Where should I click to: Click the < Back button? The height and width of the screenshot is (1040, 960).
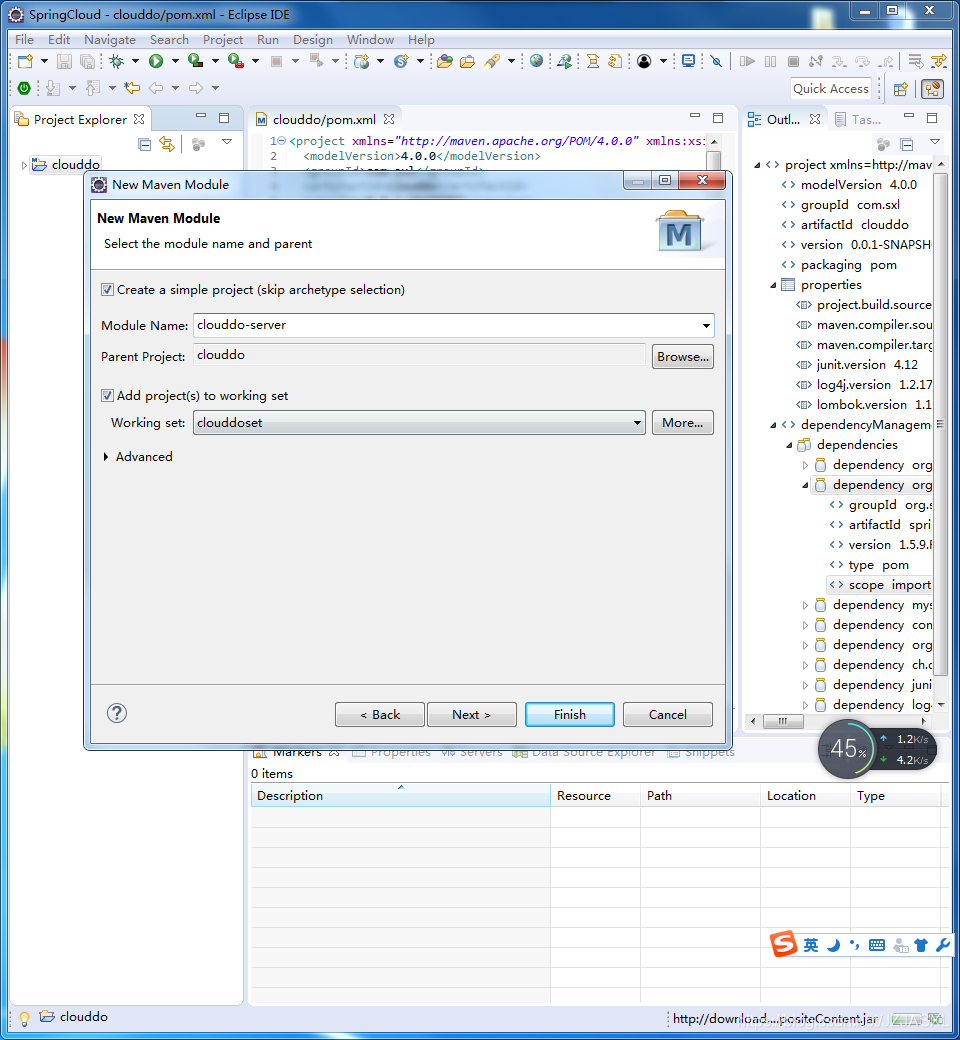coord(380,714)
